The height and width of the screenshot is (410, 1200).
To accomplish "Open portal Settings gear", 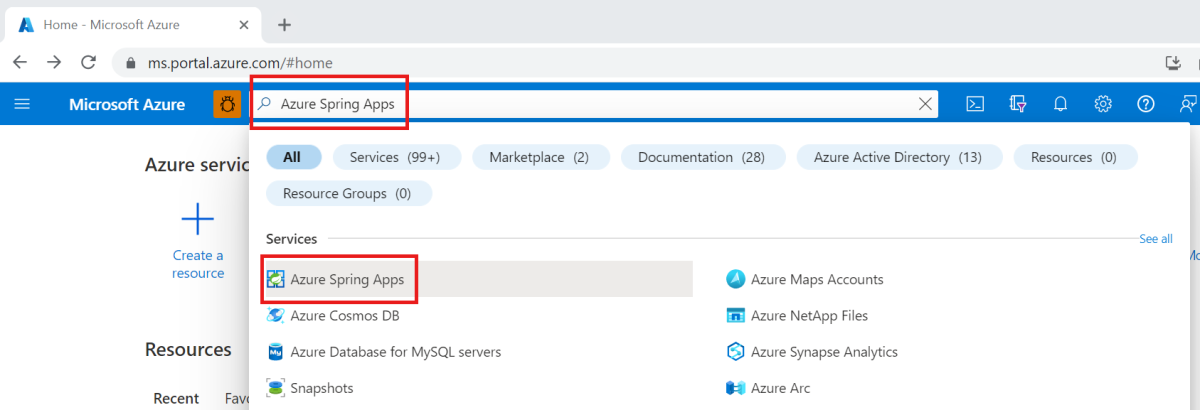I will pos(1103,104).
